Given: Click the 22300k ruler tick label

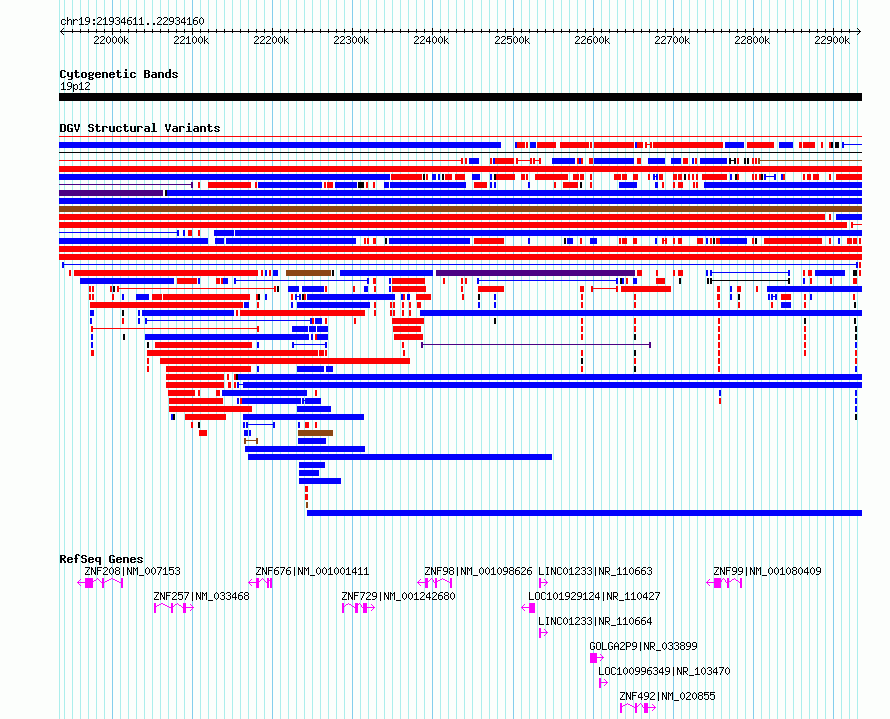Looking at the screenshot, I should (351, 40).
